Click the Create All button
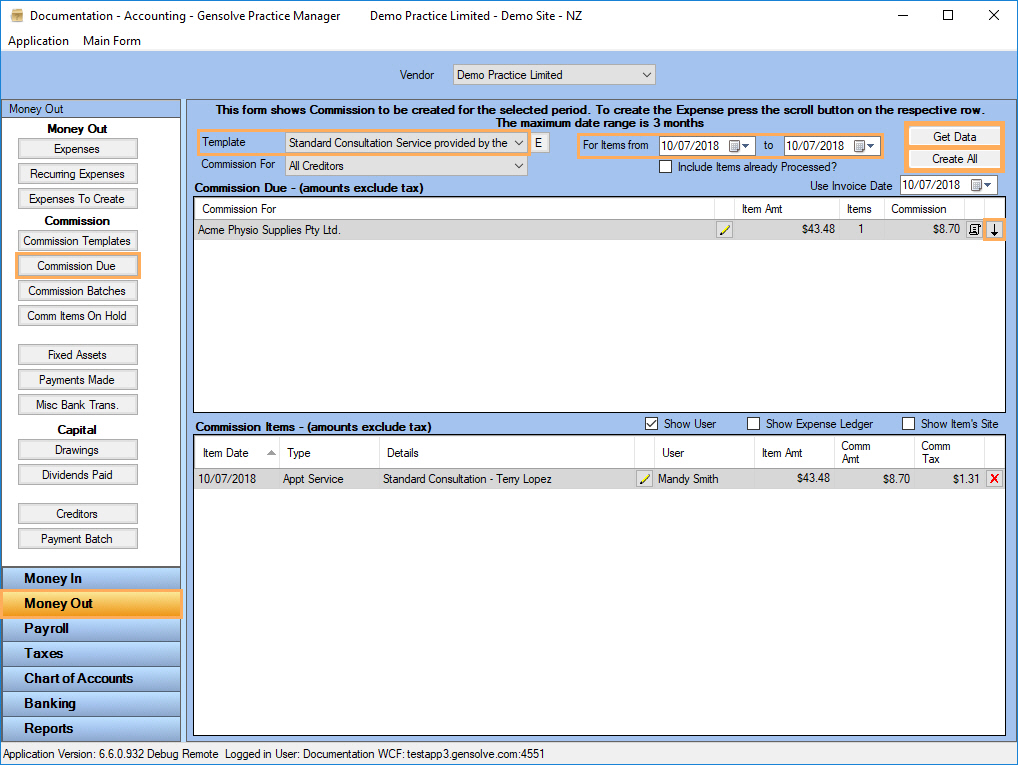The height and width of the screenshot is (765, 1018). (x=954, y=159)
